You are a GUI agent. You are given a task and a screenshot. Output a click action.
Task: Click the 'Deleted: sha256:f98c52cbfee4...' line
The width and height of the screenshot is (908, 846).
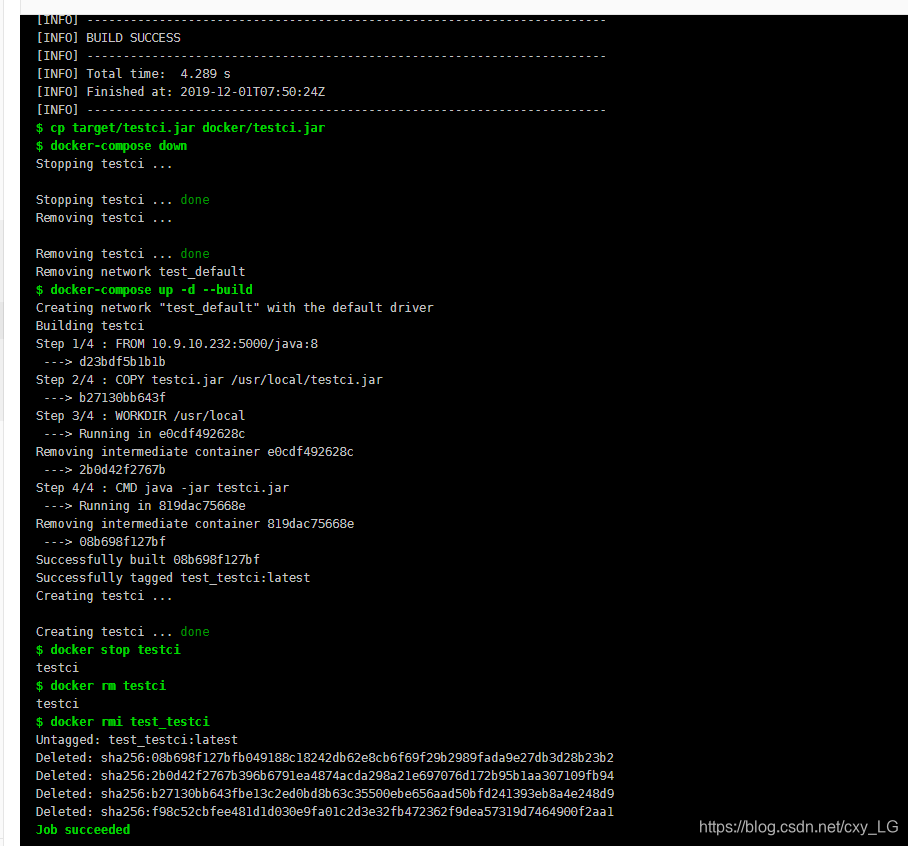pyautogui.click(x=325, y=811)
